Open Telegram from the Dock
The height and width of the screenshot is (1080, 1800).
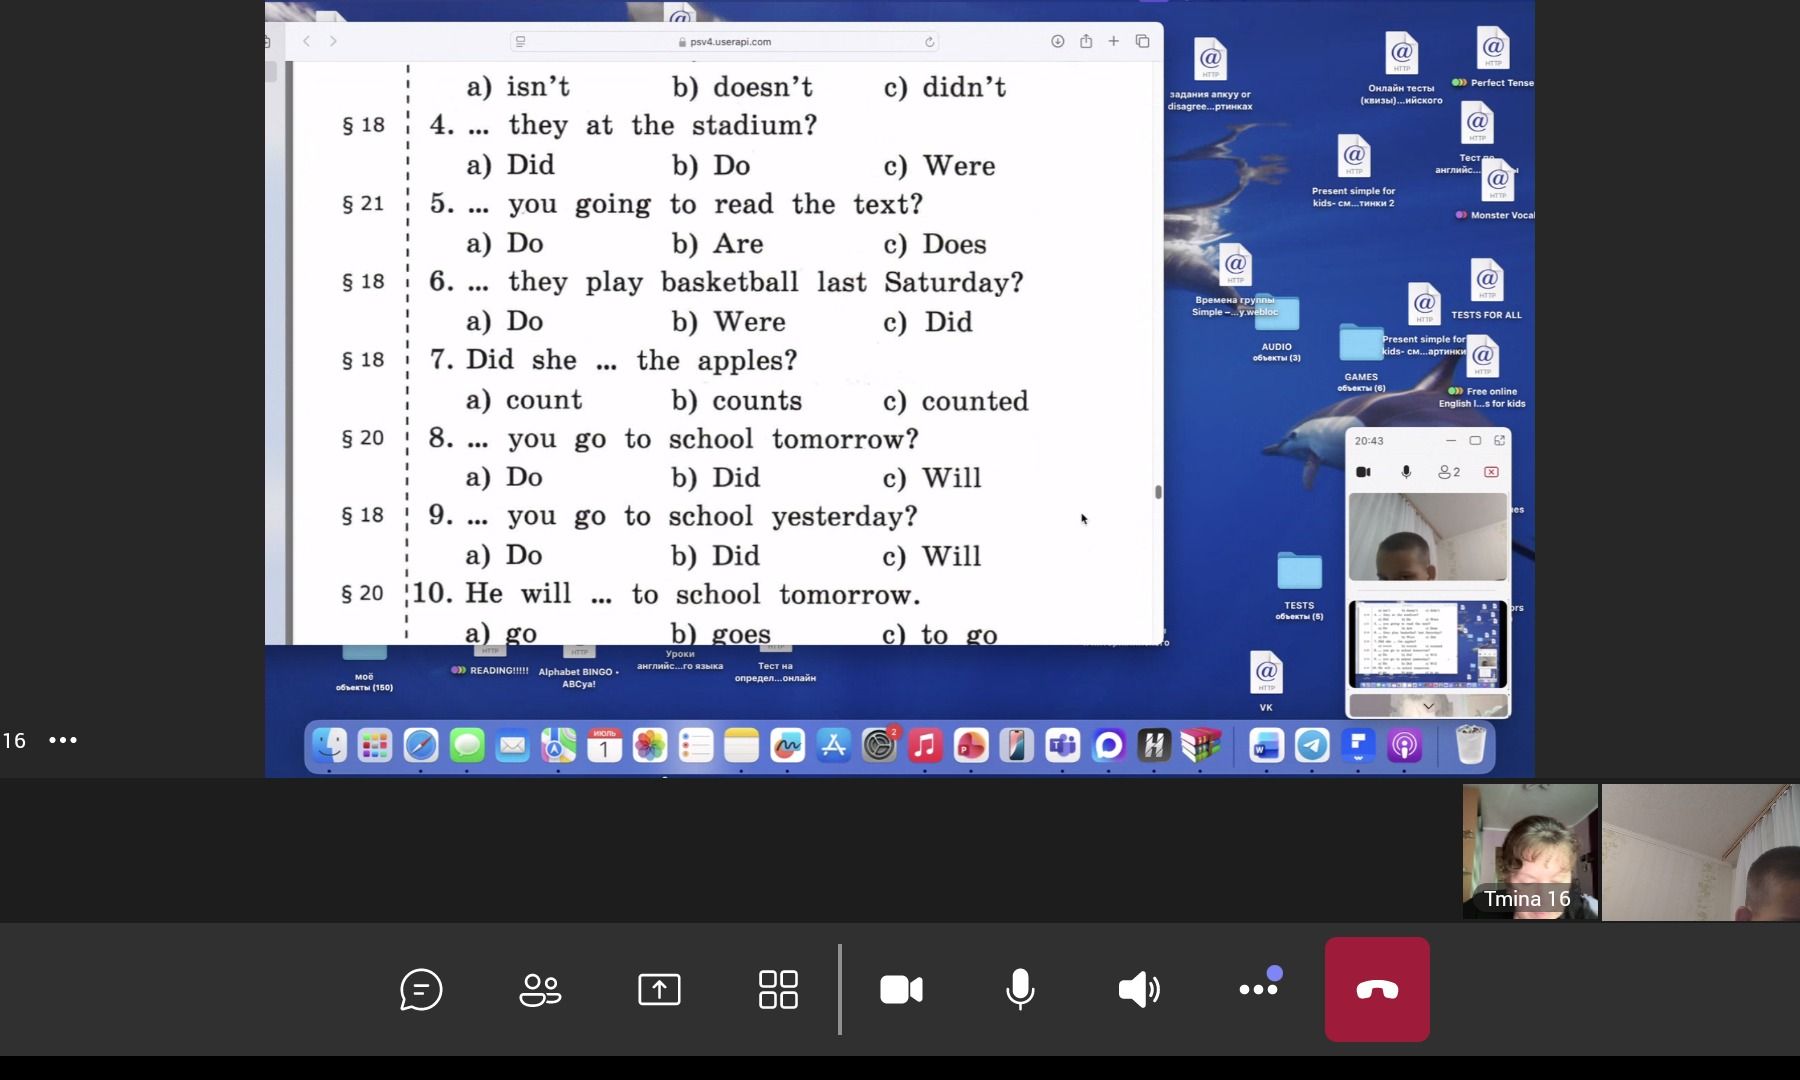(x=1312, y=745)
